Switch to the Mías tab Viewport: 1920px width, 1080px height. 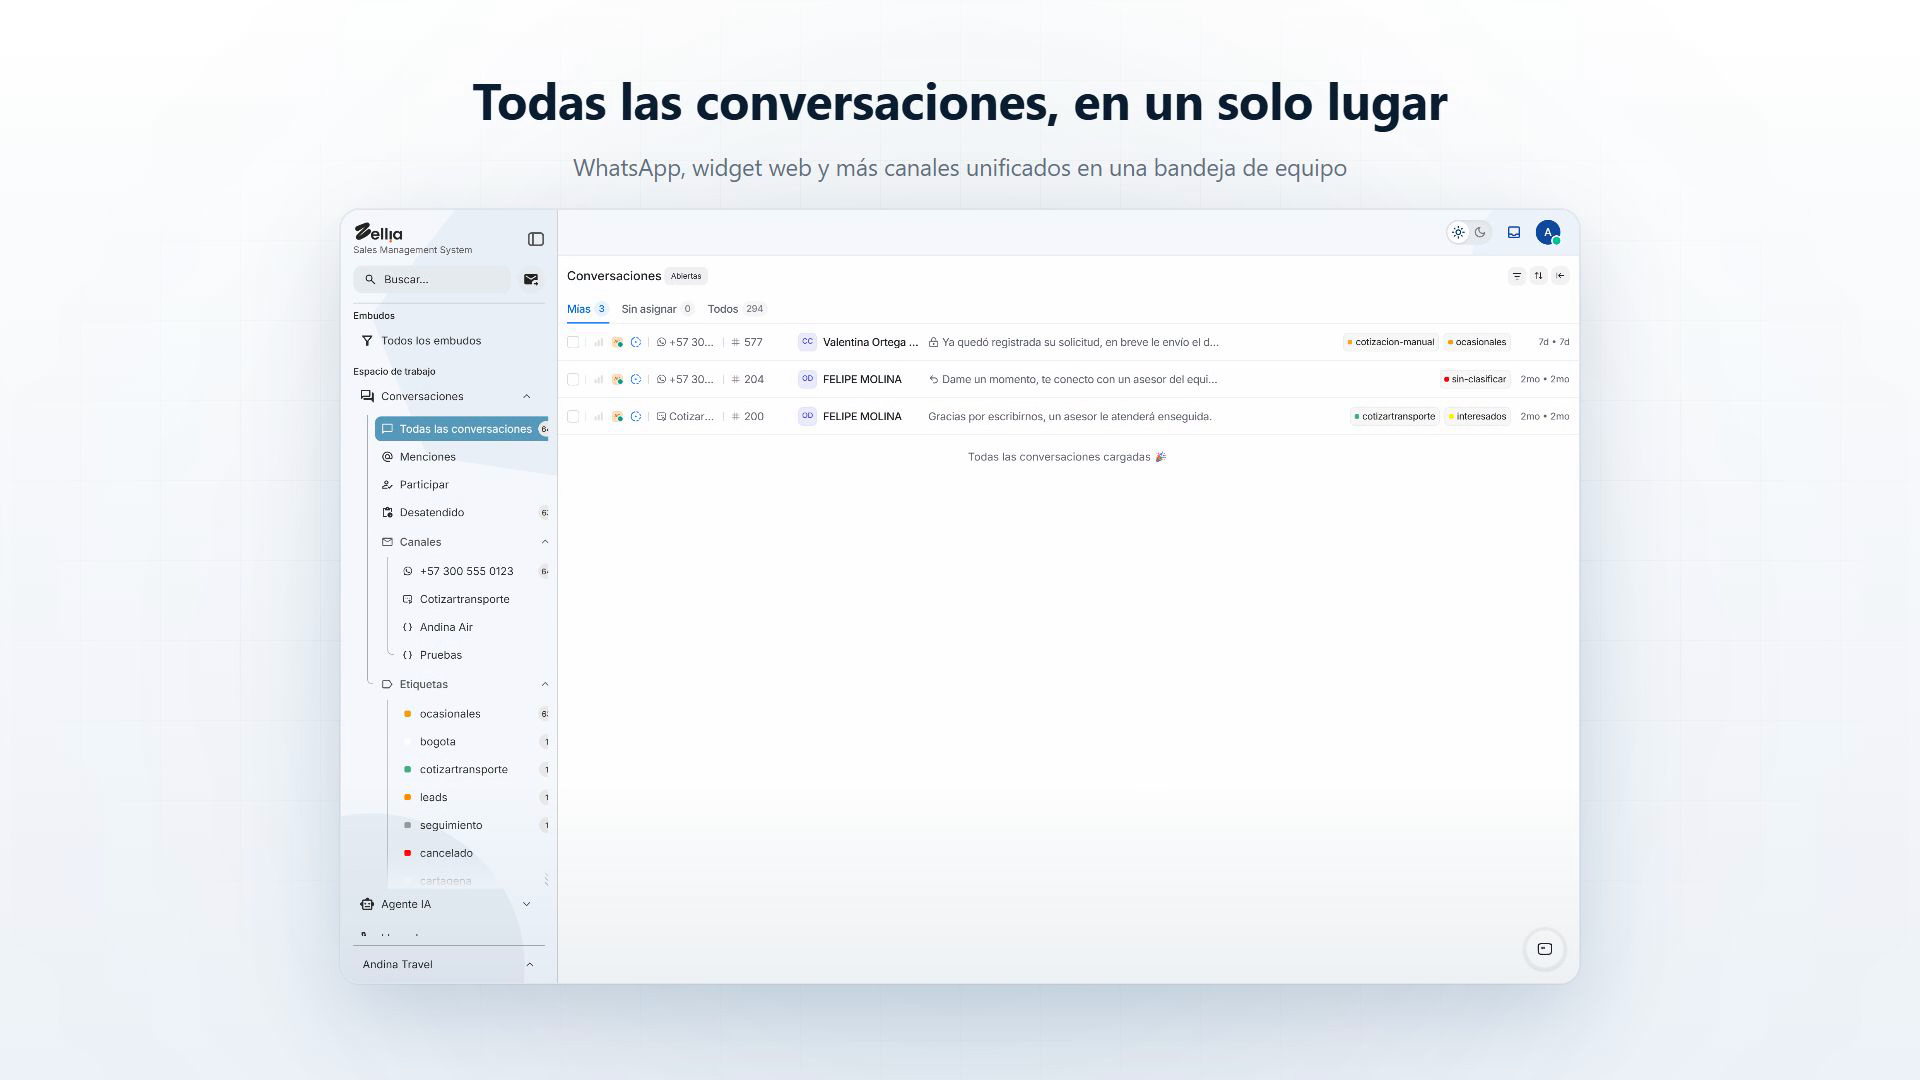pyautogui.click(x=587, y=309)
